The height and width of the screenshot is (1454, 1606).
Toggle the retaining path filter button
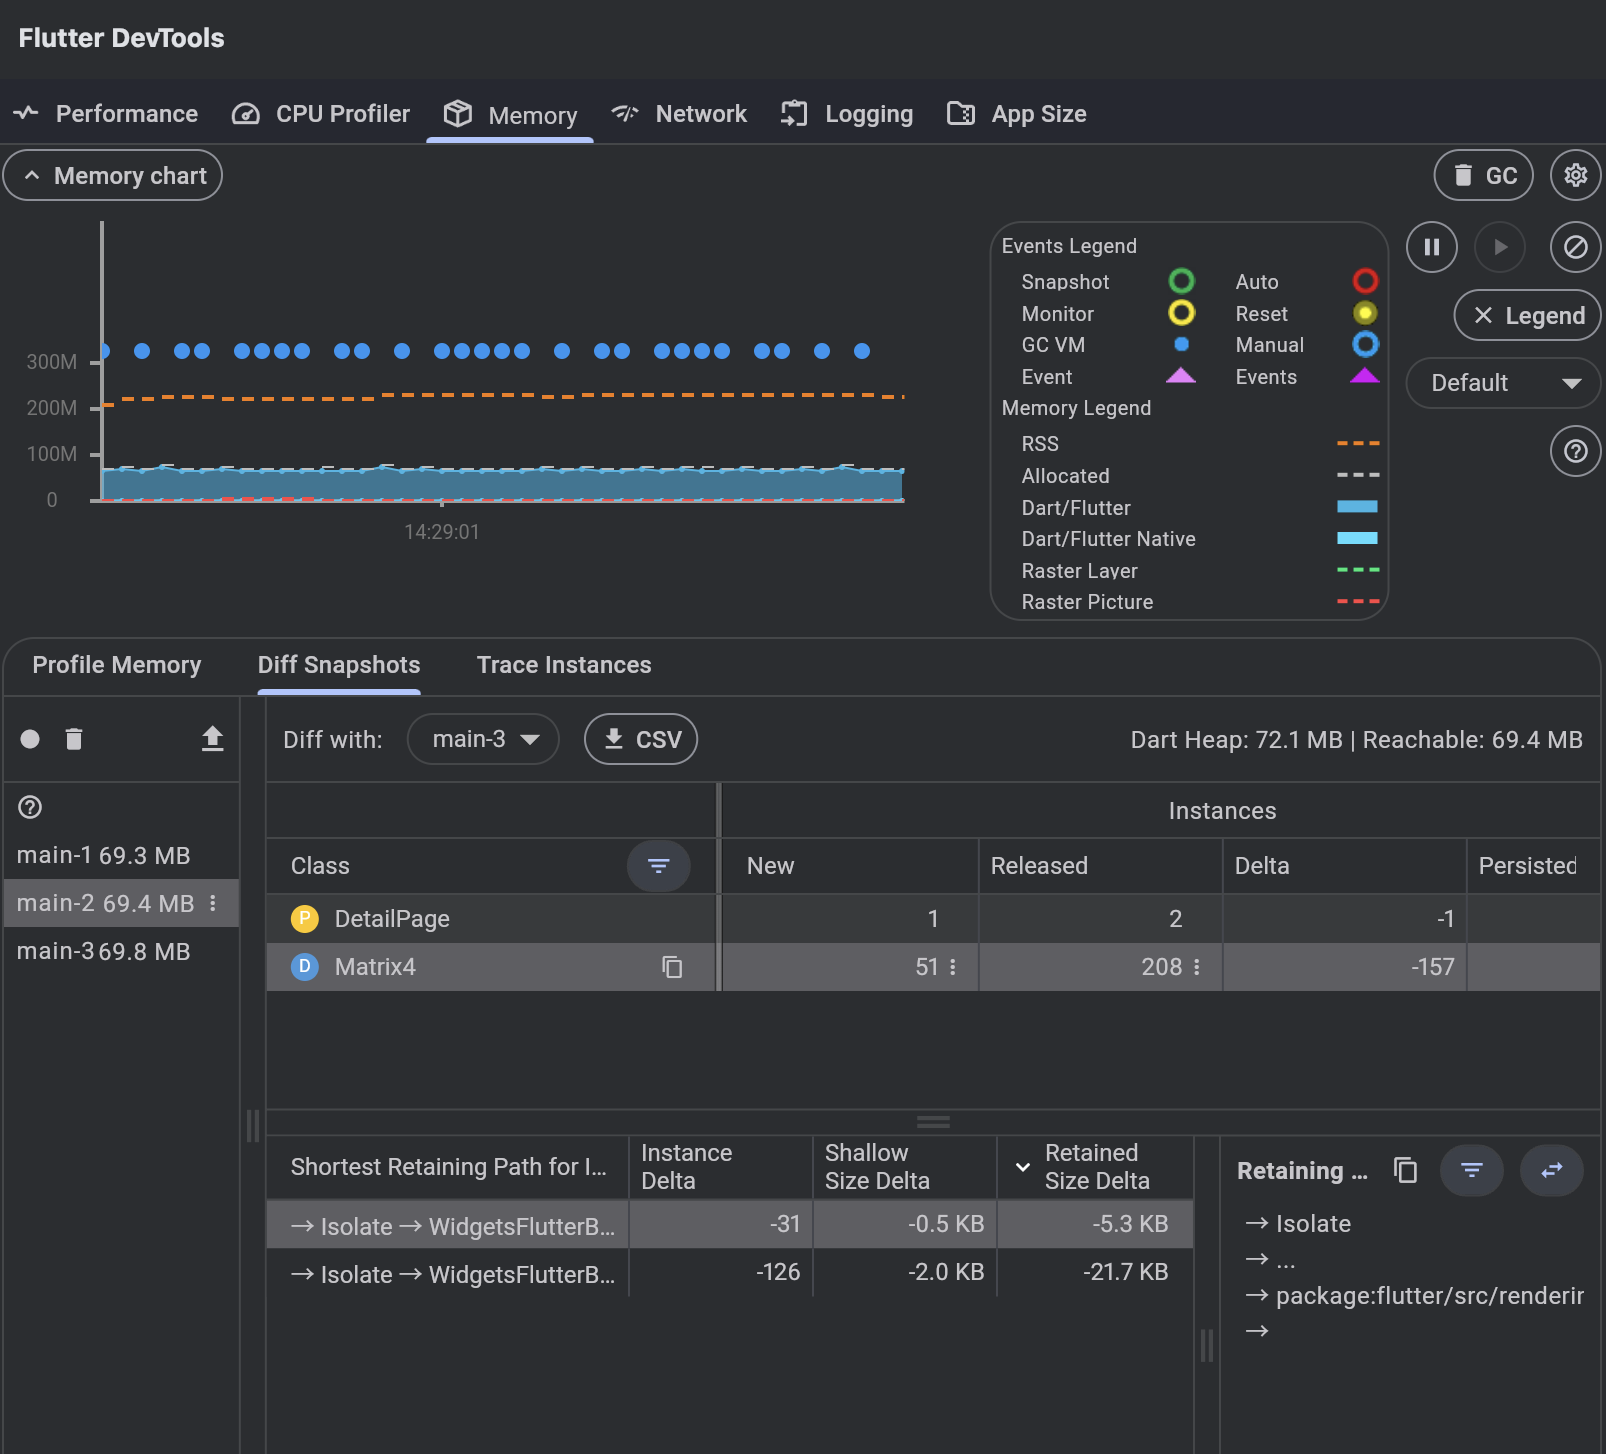1471,1170
